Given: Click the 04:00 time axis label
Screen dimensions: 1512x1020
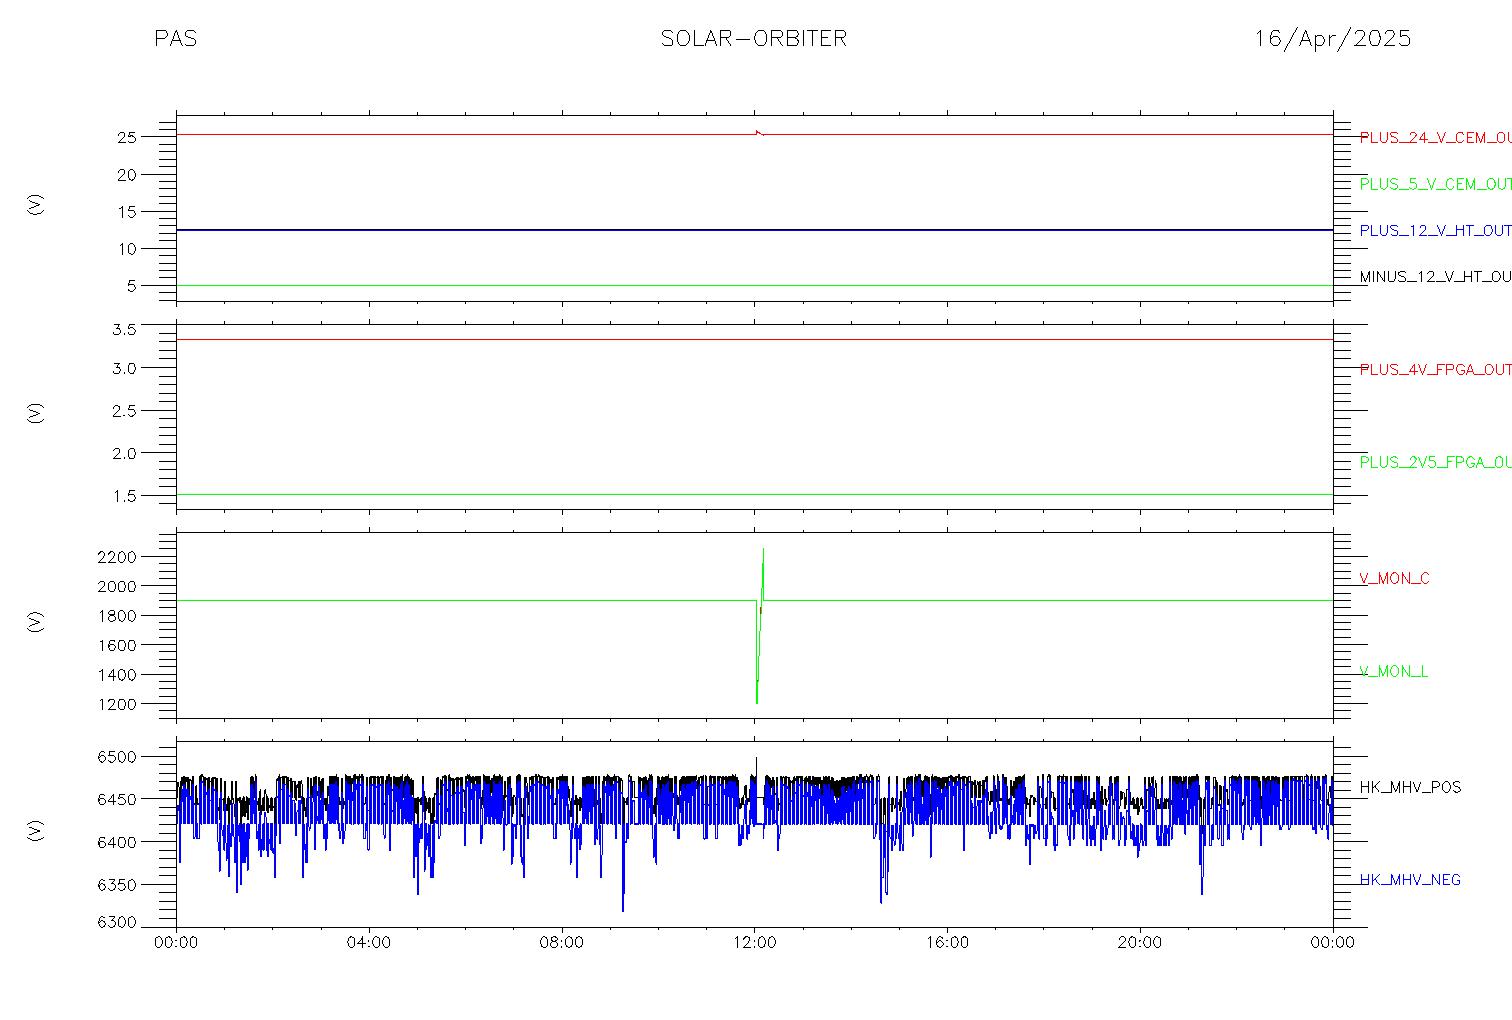Looking at the screenshot, I should click(x=369, y=943).
